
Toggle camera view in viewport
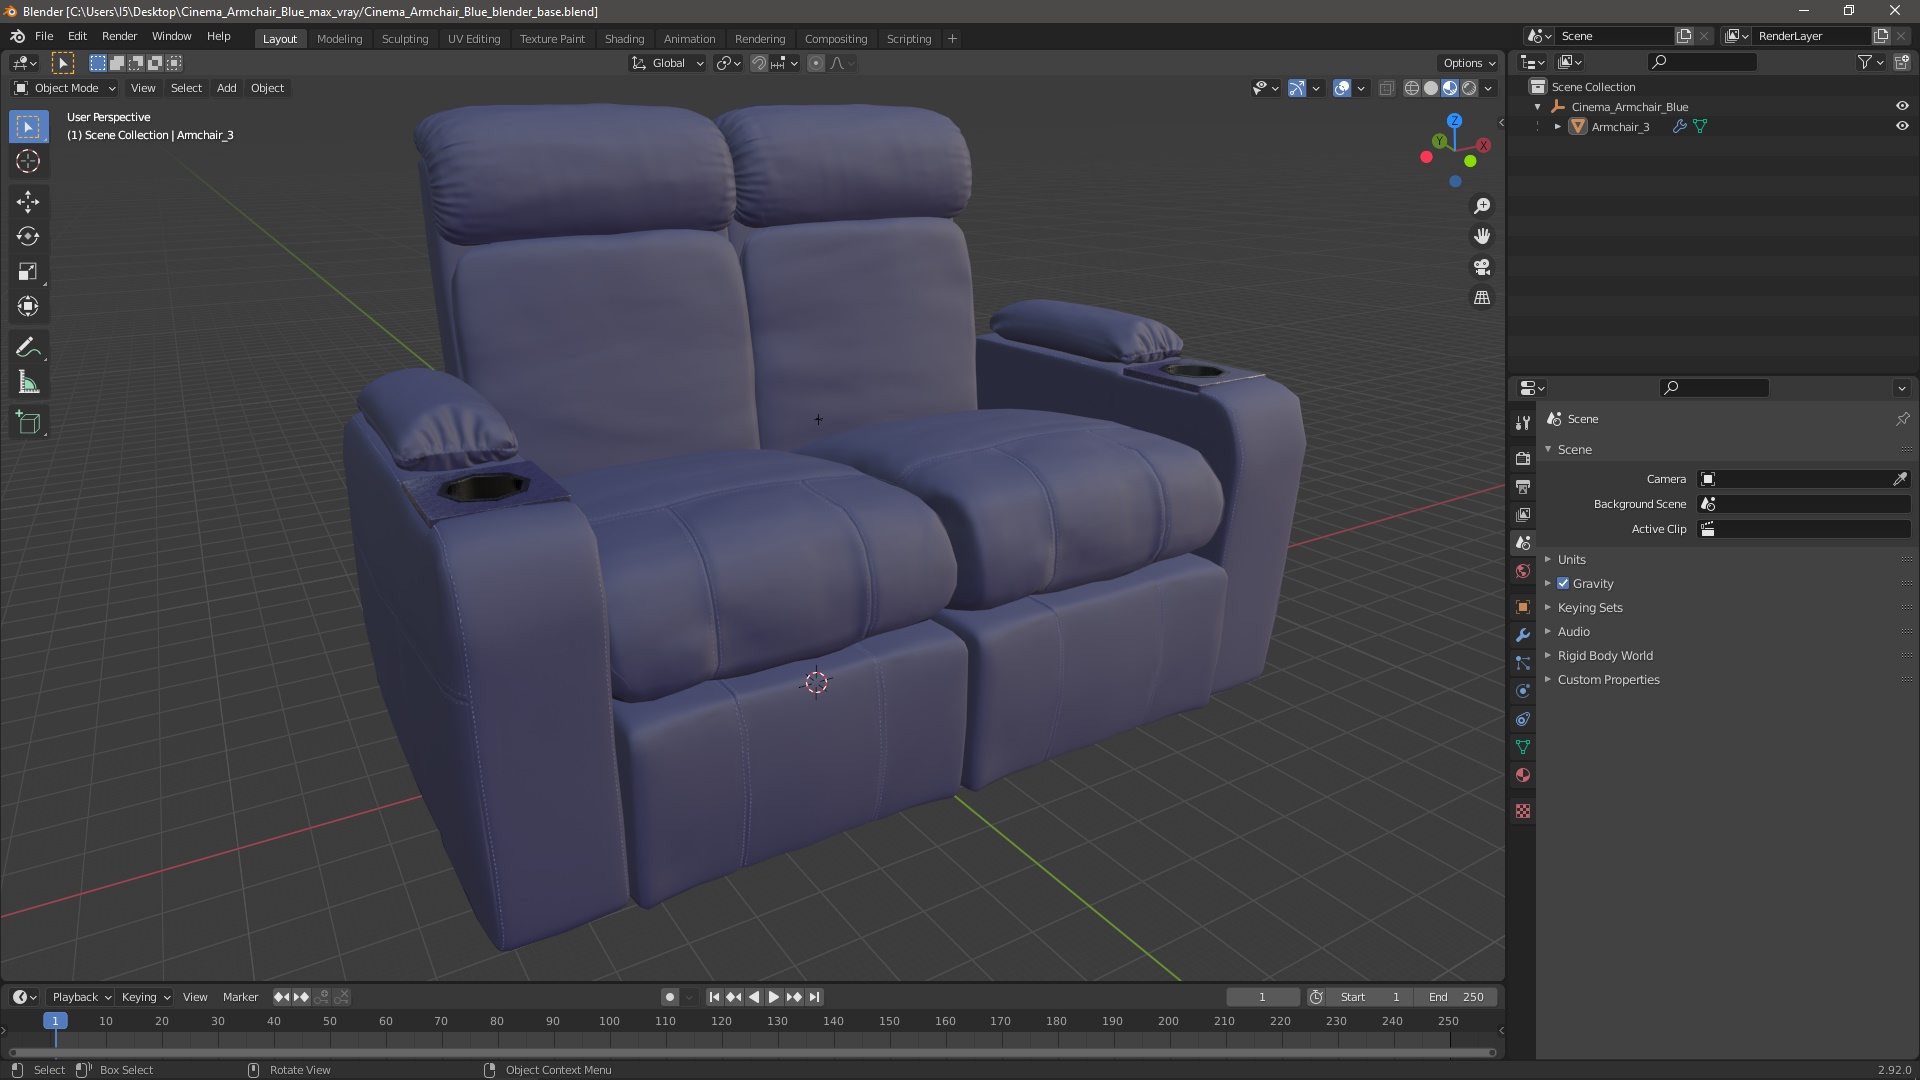pos(1482,267)
